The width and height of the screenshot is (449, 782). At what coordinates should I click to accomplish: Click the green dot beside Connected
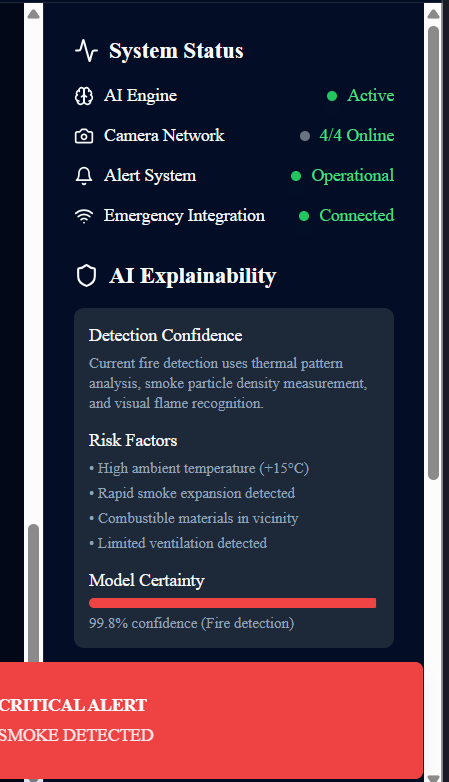point(304,215)
